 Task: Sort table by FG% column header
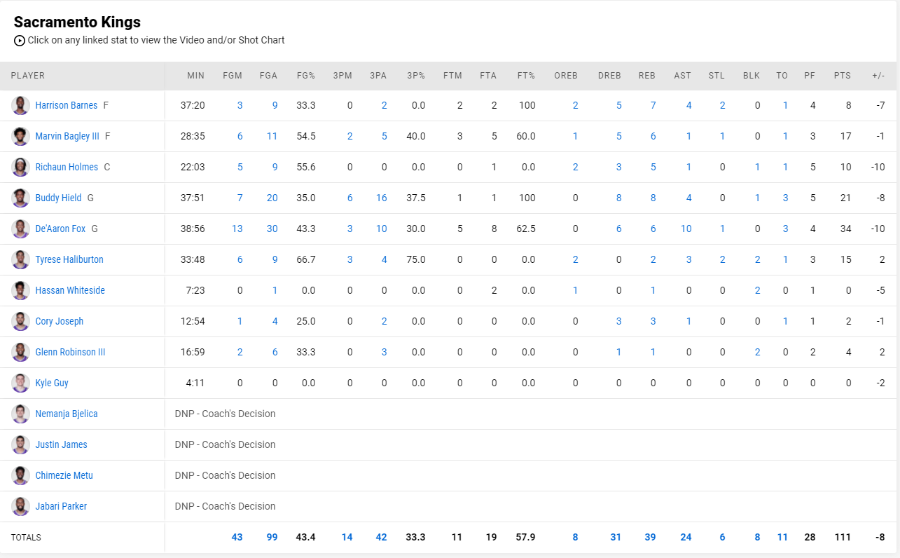(x=306, y=76)
